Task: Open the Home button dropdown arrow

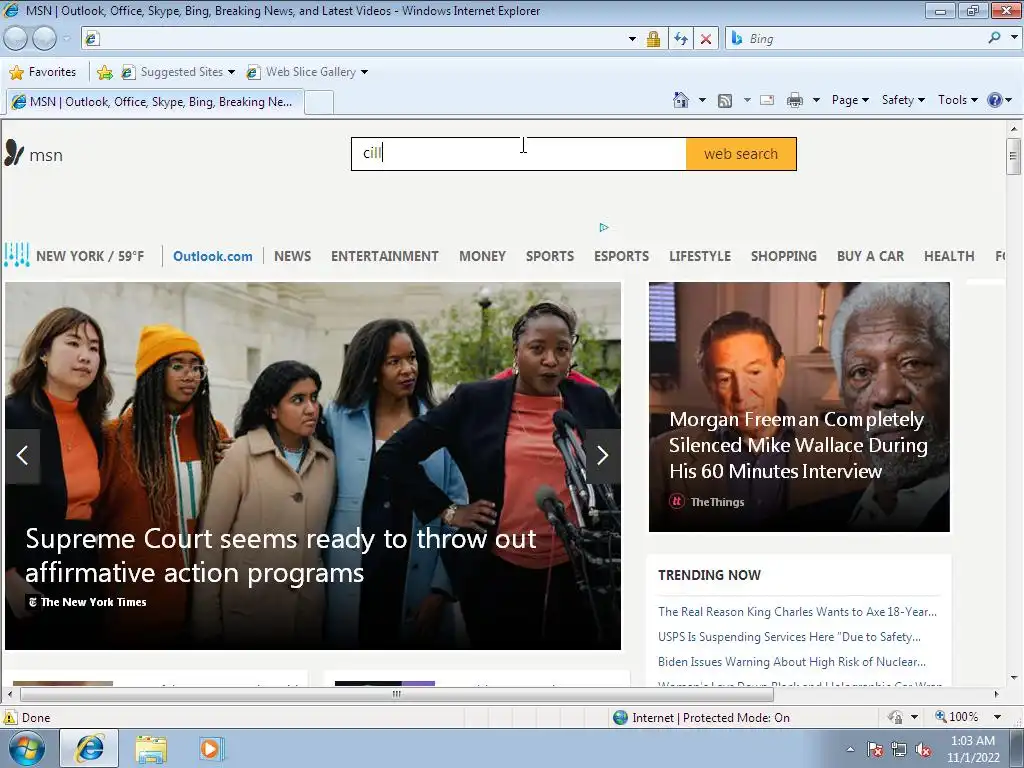Action: pos(702,100)
